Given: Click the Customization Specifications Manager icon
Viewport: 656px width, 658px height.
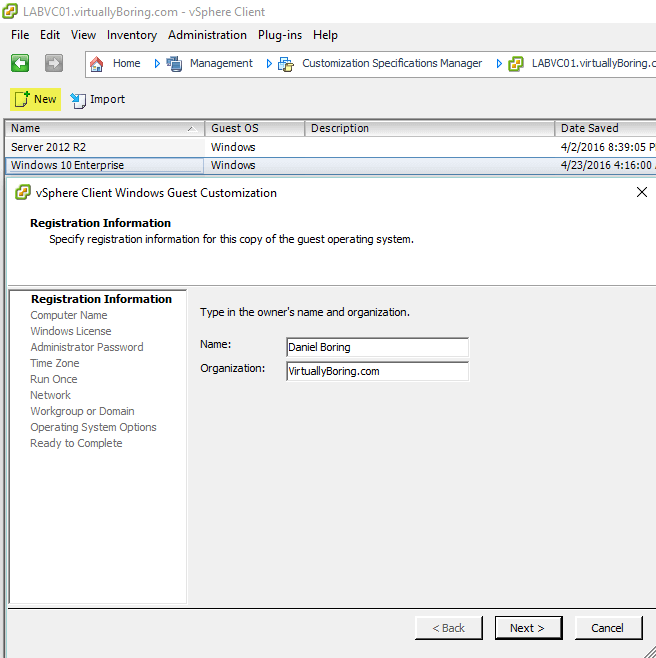Looking at the screenshot, I should pyautogui.click(x=286, y=64).
